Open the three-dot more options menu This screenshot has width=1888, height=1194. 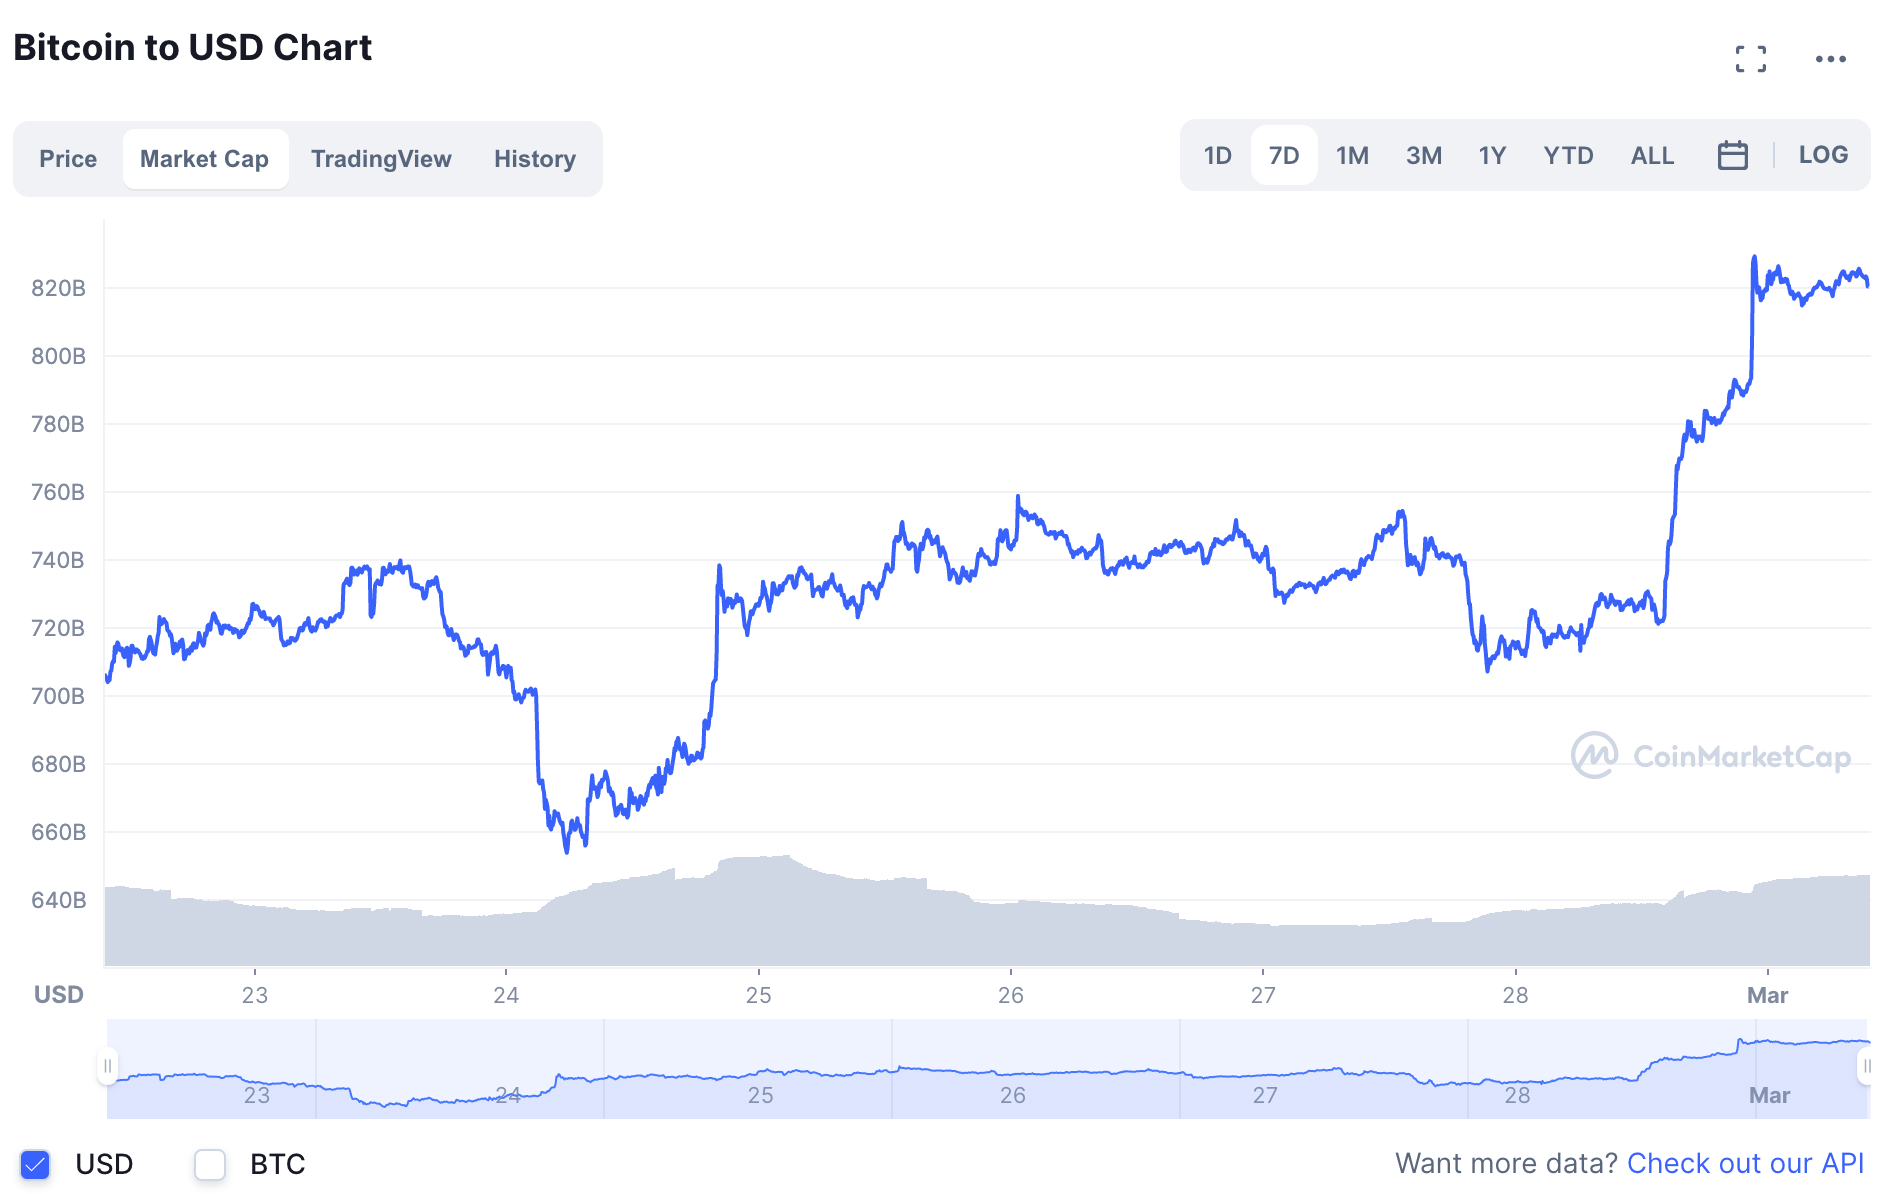pos(1830,59)
